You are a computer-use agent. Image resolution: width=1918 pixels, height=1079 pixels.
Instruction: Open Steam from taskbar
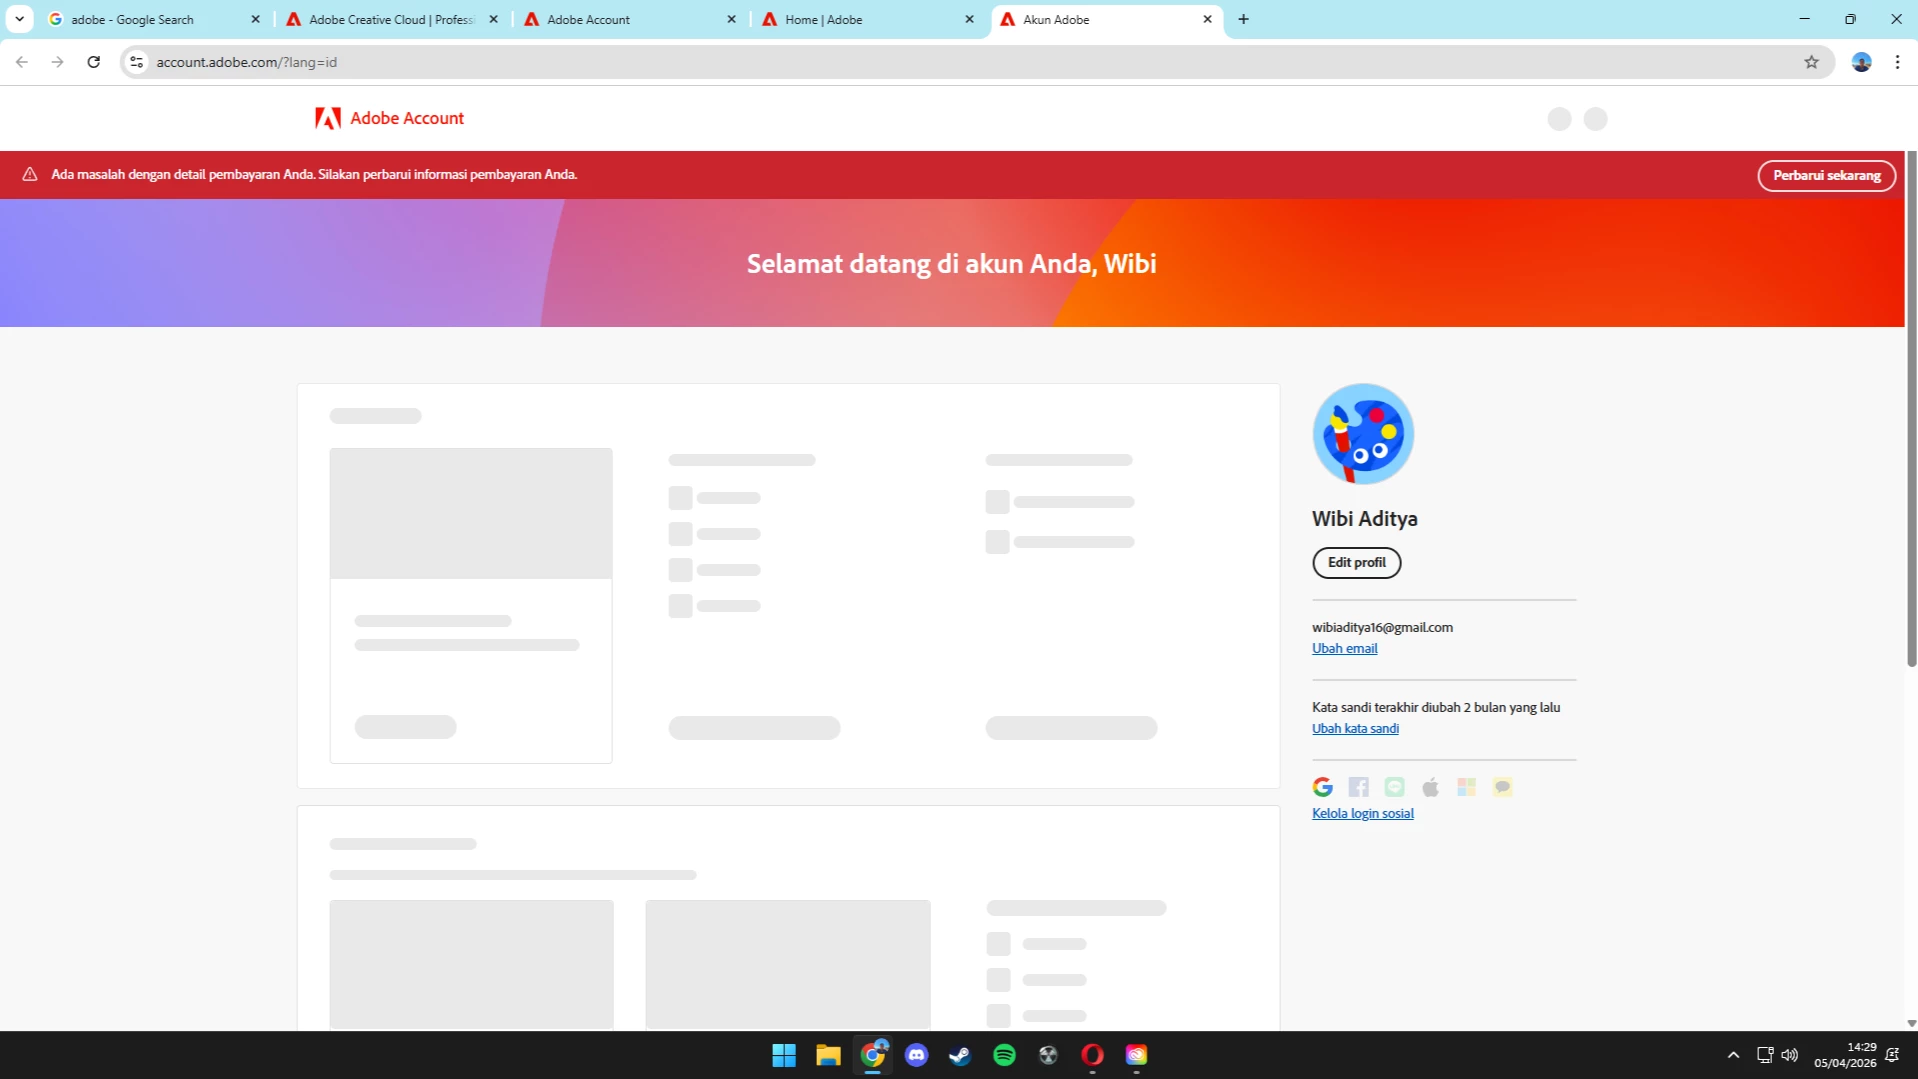point(960,1055)
